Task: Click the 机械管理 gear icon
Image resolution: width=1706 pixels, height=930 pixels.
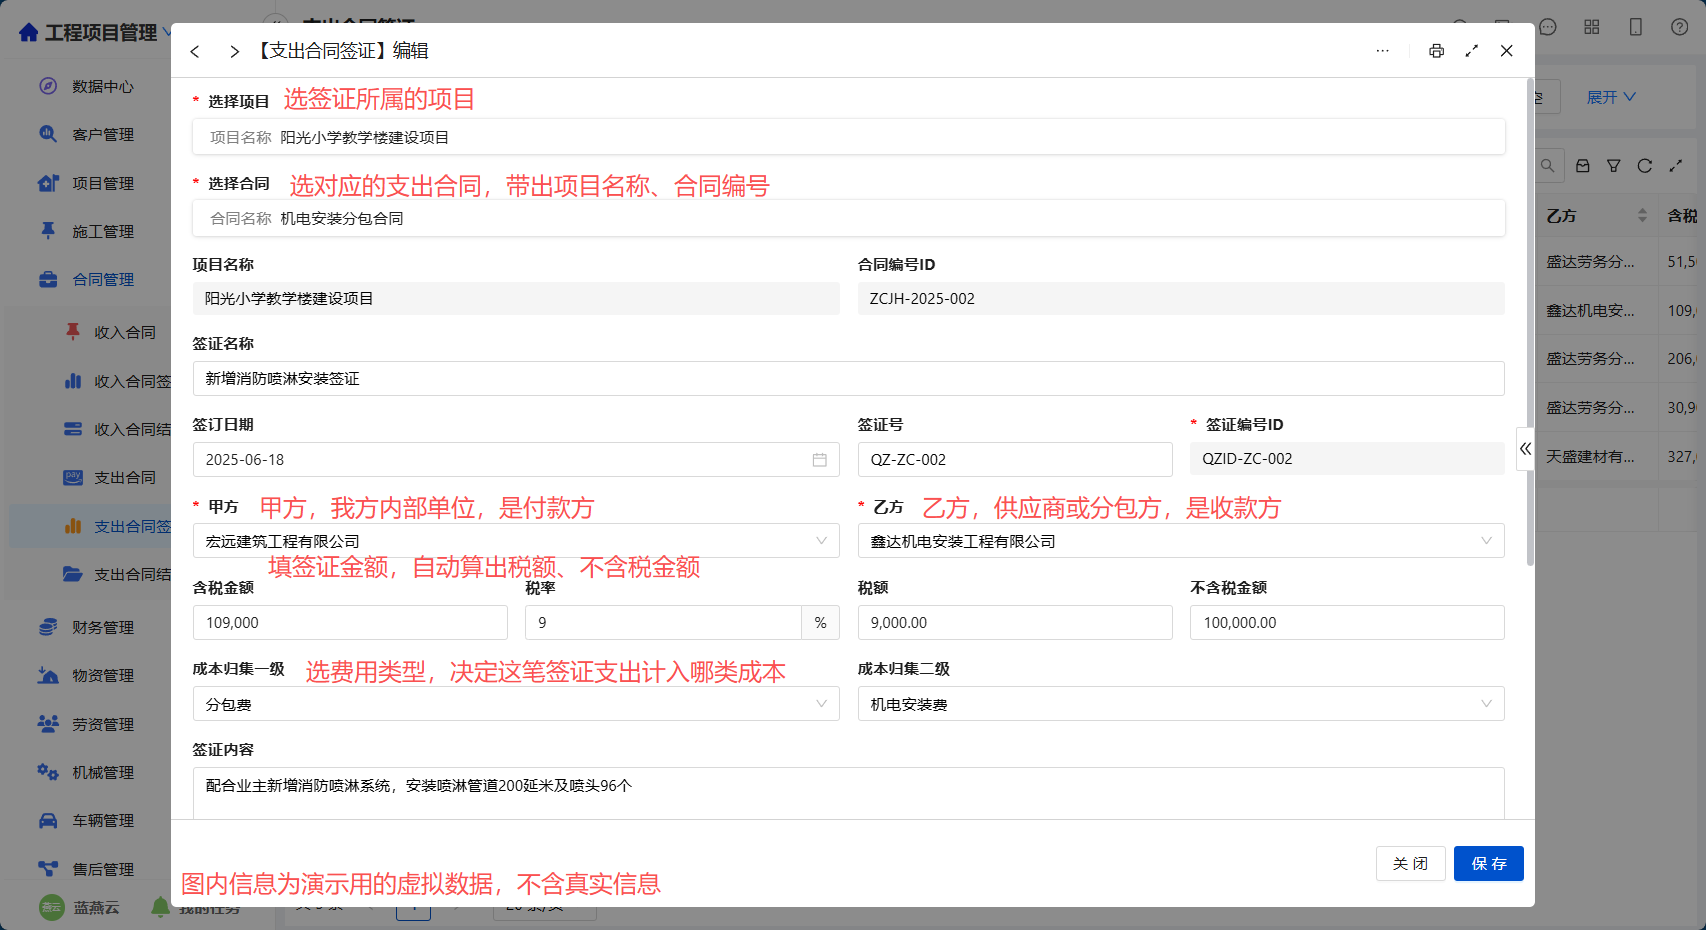Action: pyautogui.click(x=48, y=772)
